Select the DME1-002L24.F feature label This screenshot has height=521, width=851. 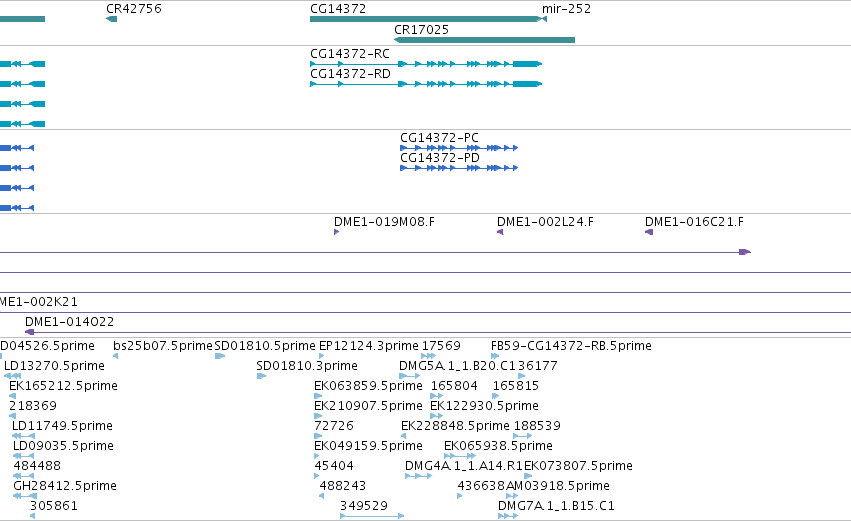click(545, 222)
